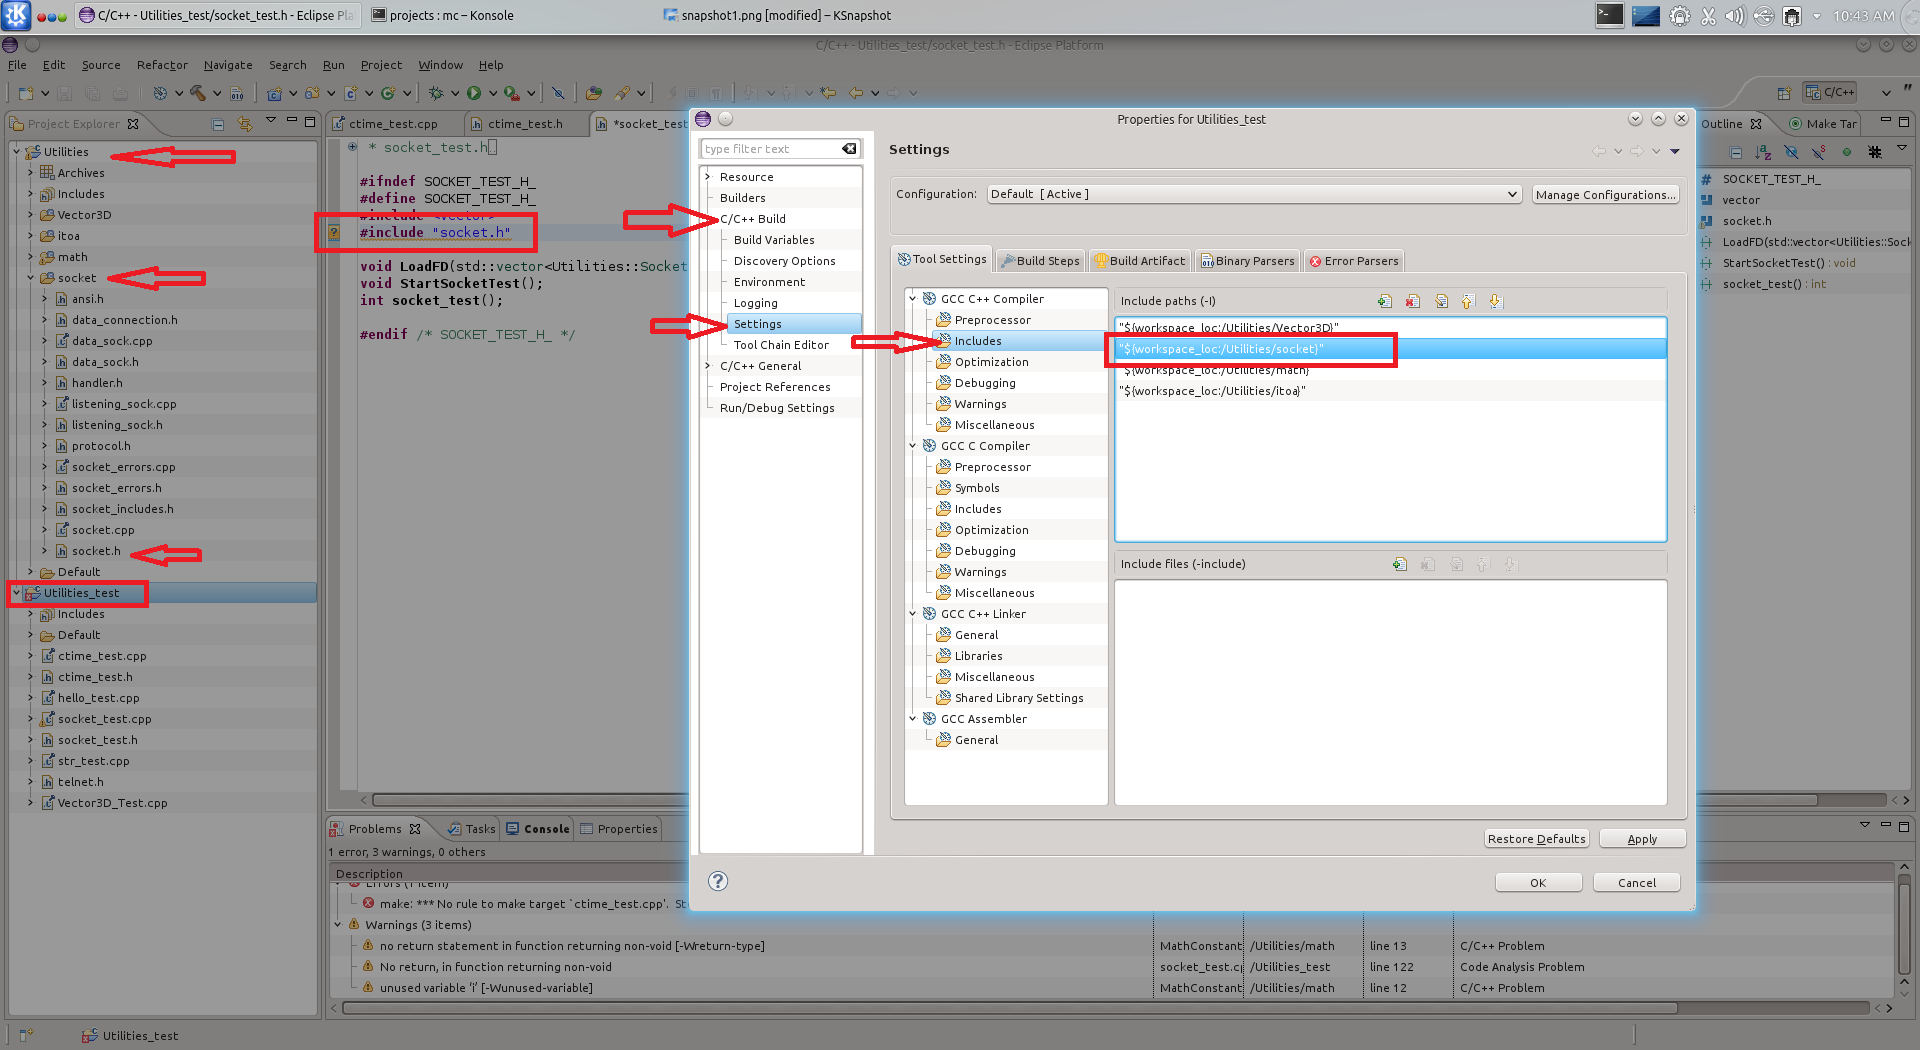1920x1050 pixels.
Task: Collapse Warnings group in Problems view
Action: [338, 925]
